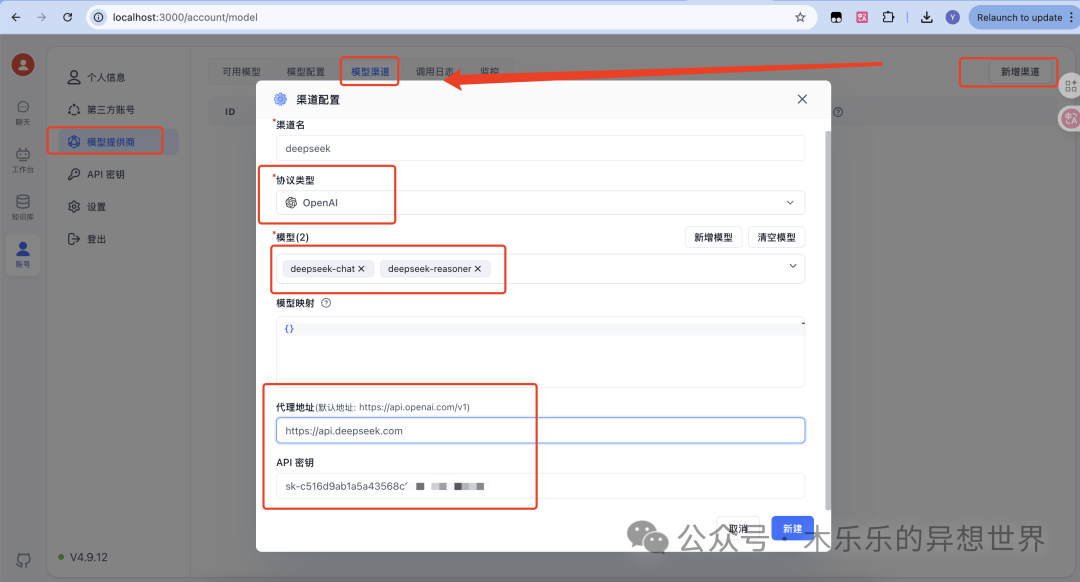Expand the model list dropdown arrow
The width and height of the screenshot is (1080, 582).
793,266
